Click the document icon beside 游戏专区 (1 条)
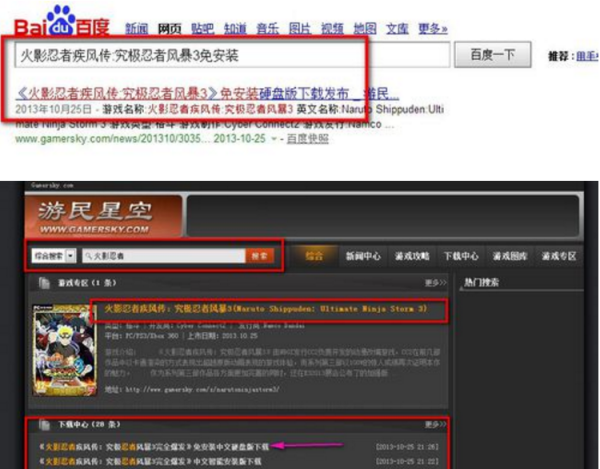Viewport: 600px width, 469px height. click(44, 283)
